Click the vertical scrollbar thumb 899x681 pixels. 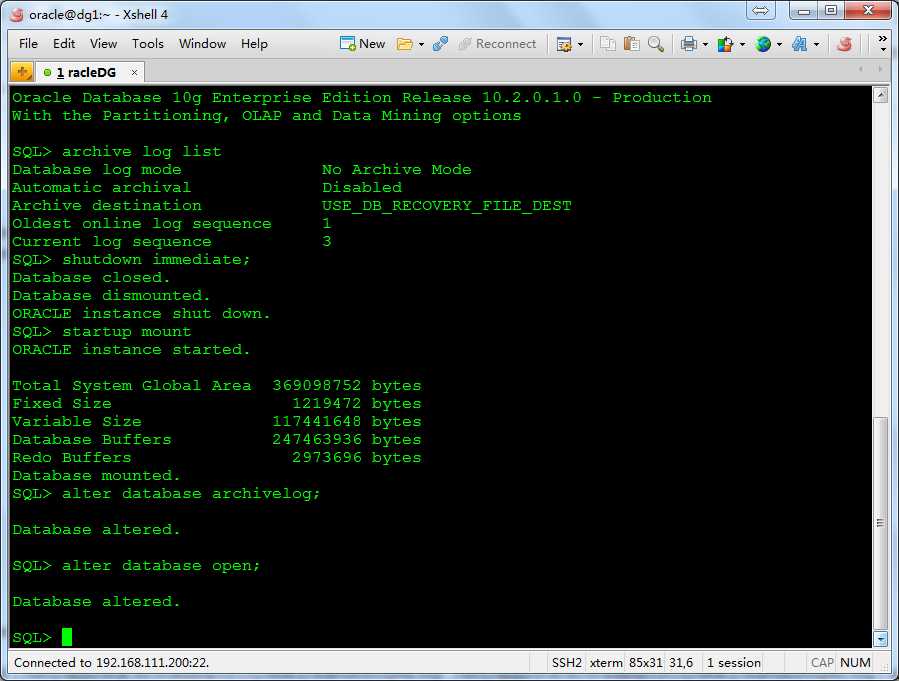coord(881,522)
